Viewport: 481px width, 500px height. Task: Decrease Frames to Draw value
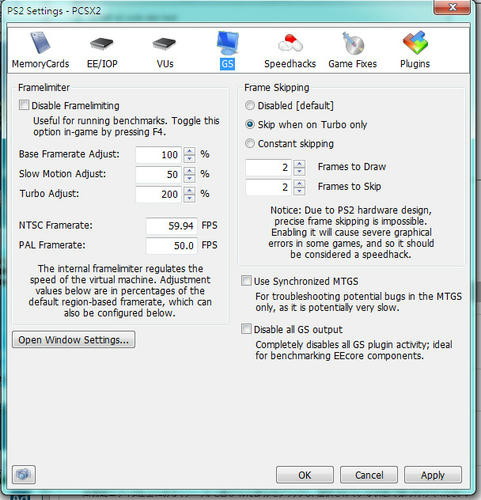[299, 172]
